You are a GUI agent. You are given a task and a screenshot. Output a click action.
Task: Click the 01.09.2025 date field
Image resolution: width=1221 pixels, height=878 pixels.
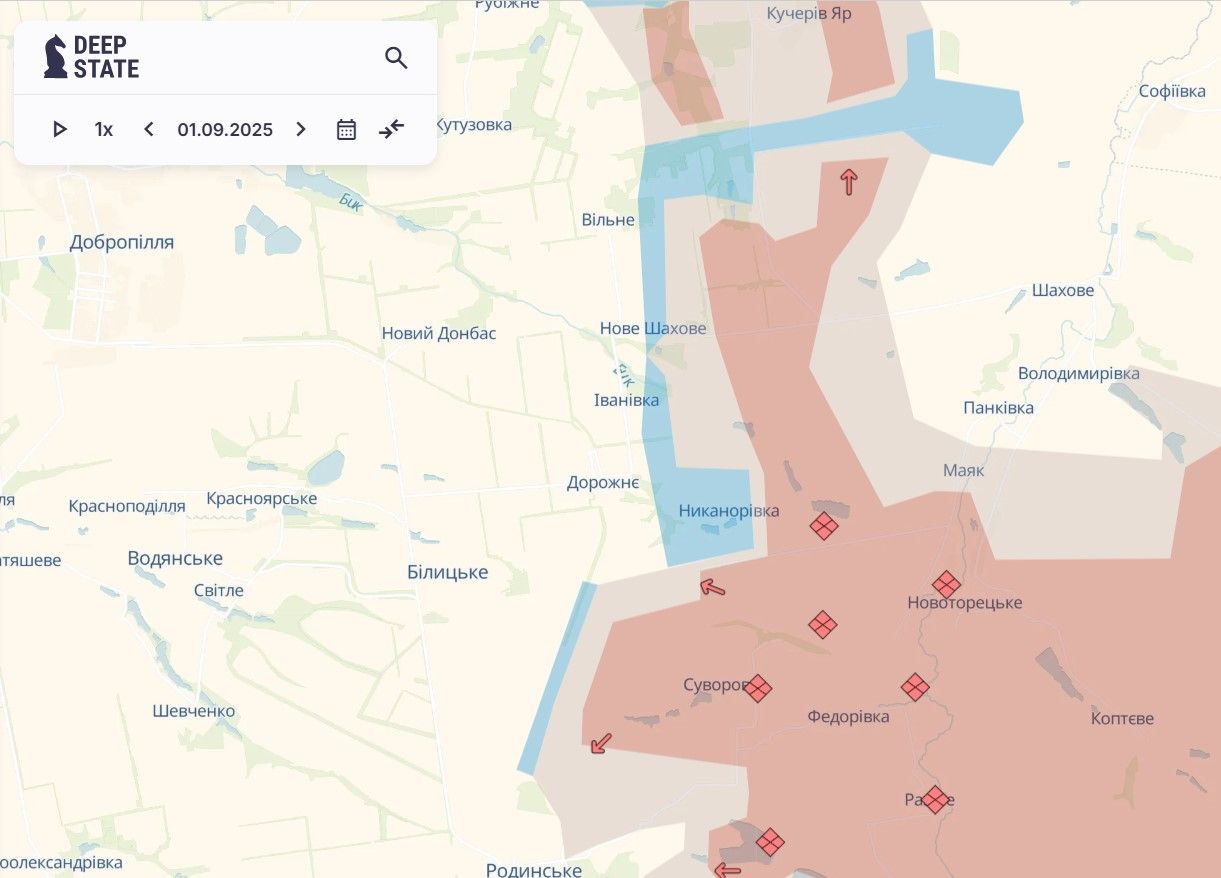pos(225,129)
